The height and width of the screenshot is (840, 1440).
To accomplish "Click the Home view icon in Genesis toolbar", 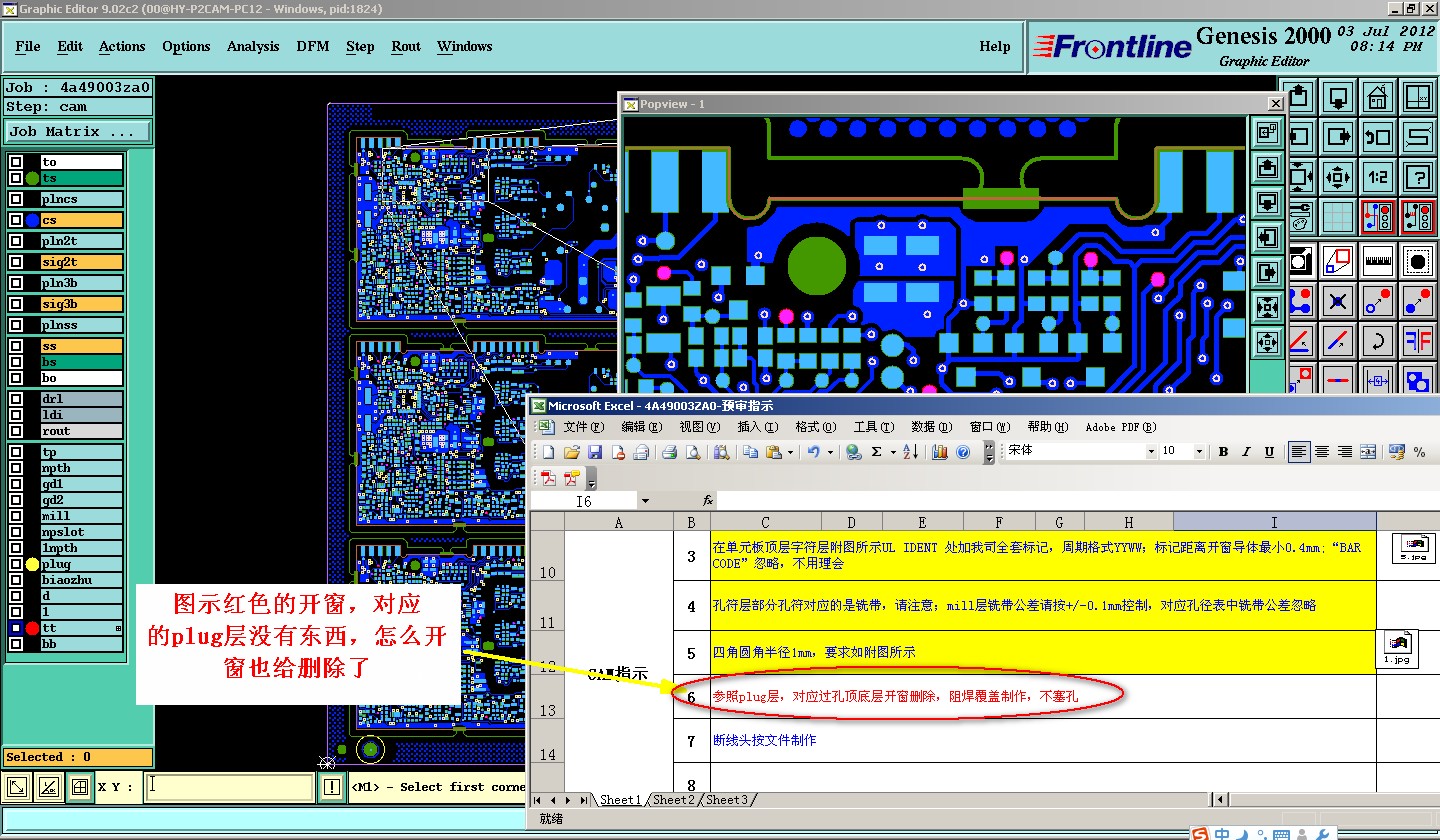I will (1378, 97).
